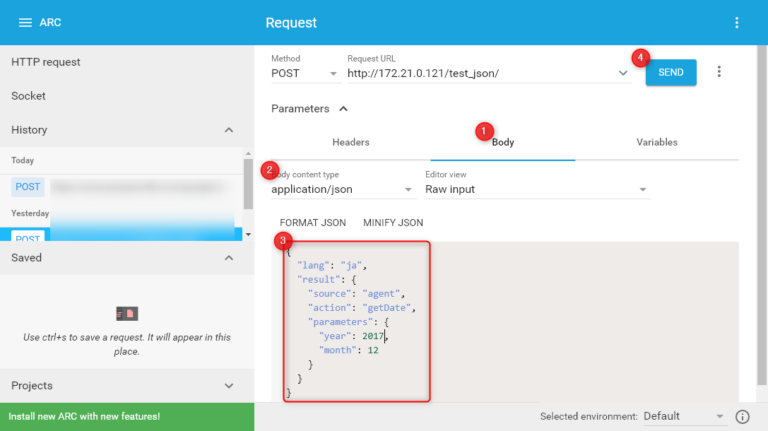
Task: Click inside the Request URL field
Action: tap(480, 74)
